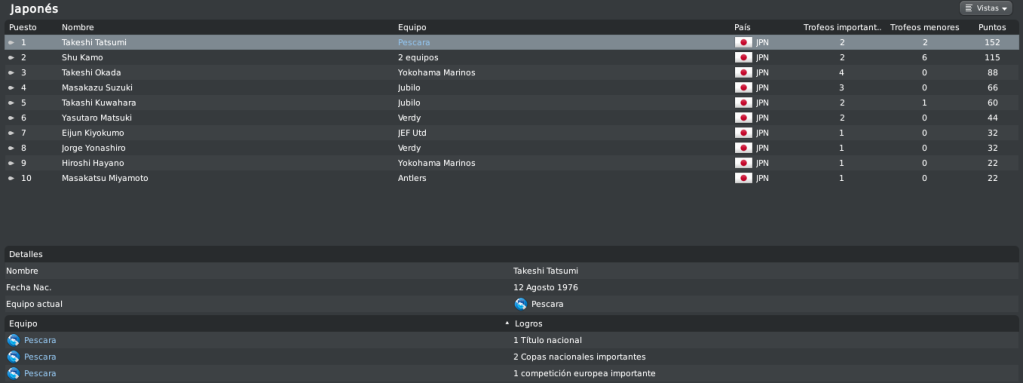Click Pescara club logo beside Equipo actual

click(521, 304)
